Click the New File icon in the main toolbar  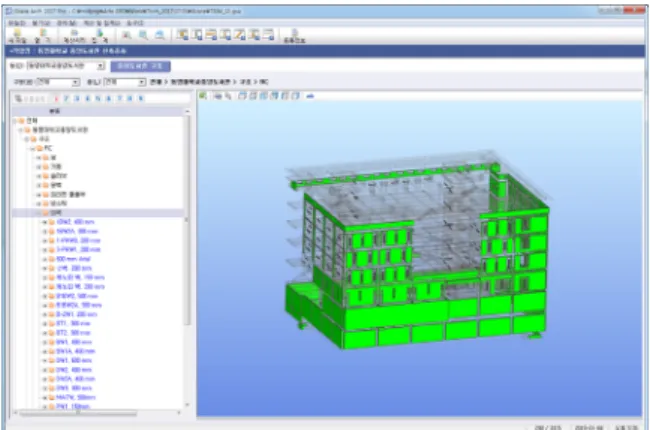17,36
